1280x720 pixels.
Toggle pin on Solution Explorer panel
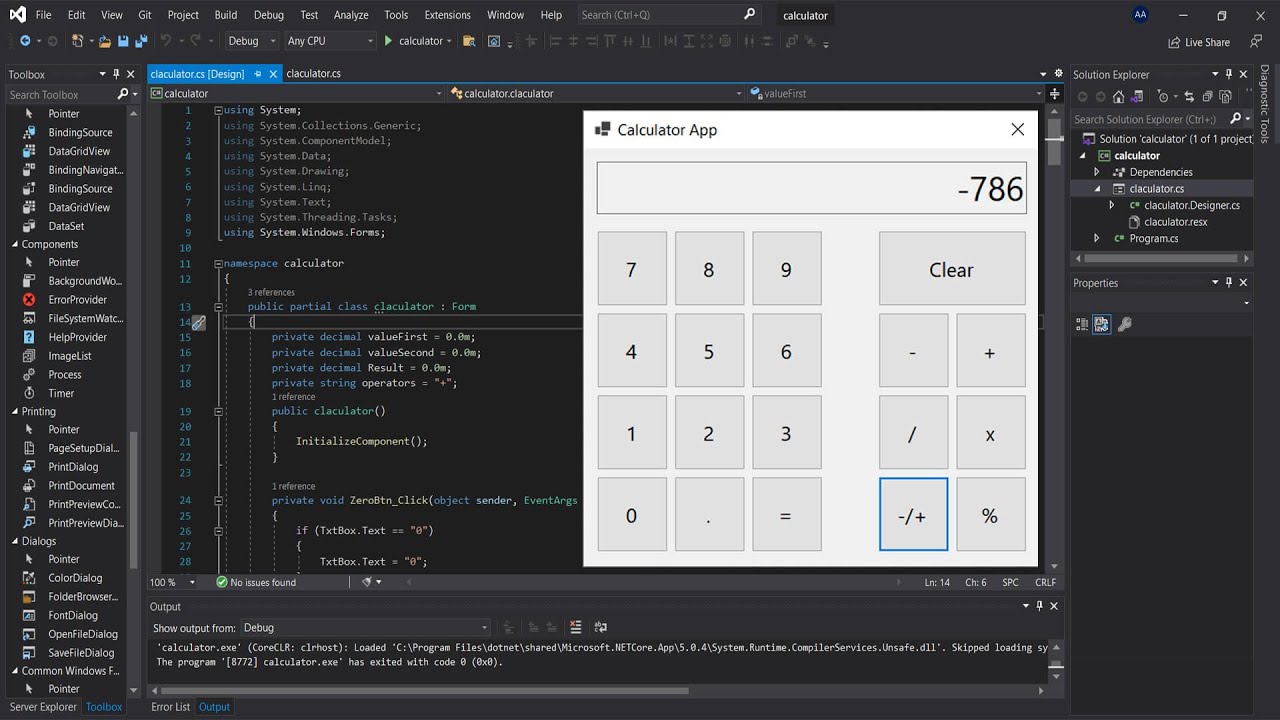coord(1230,74)
